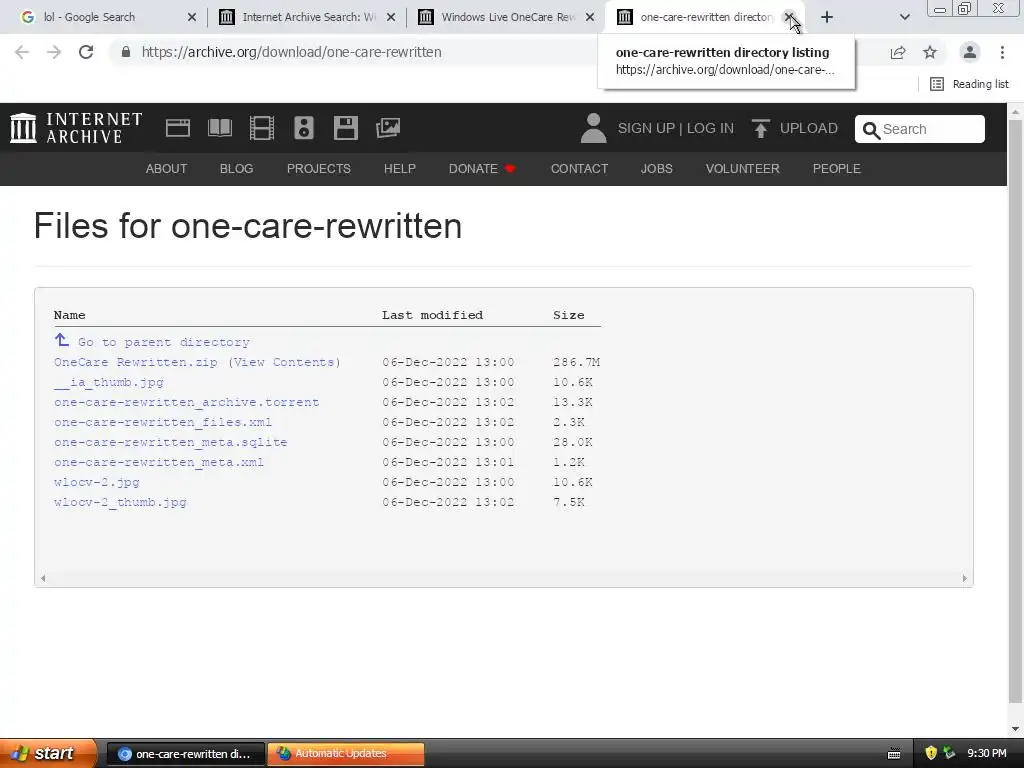Screen dimensions: 1024x768
Task: Click the browser back arrow
Action: (x=22, y=52)
